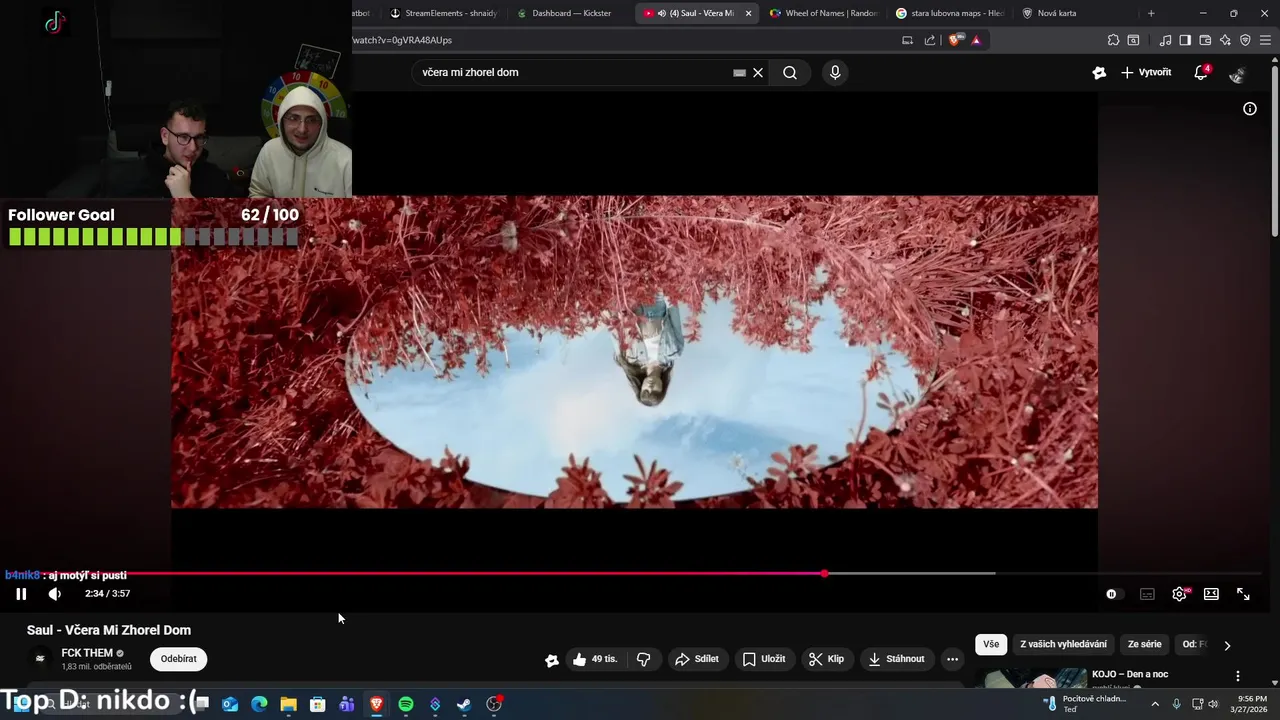Open system volume icon in tray

click(1213, 704)
